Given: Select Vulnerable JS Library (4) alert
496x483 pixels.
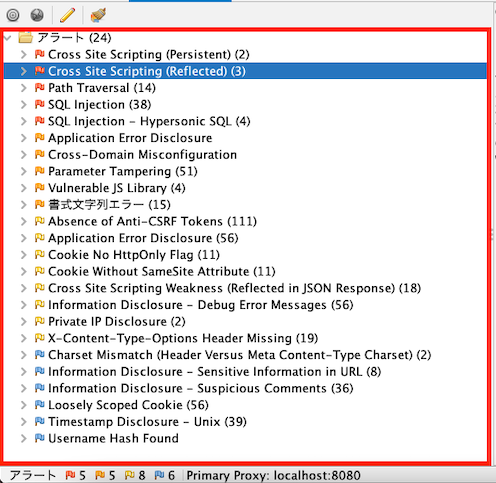Looking at the screenshot, I should 117,188.
